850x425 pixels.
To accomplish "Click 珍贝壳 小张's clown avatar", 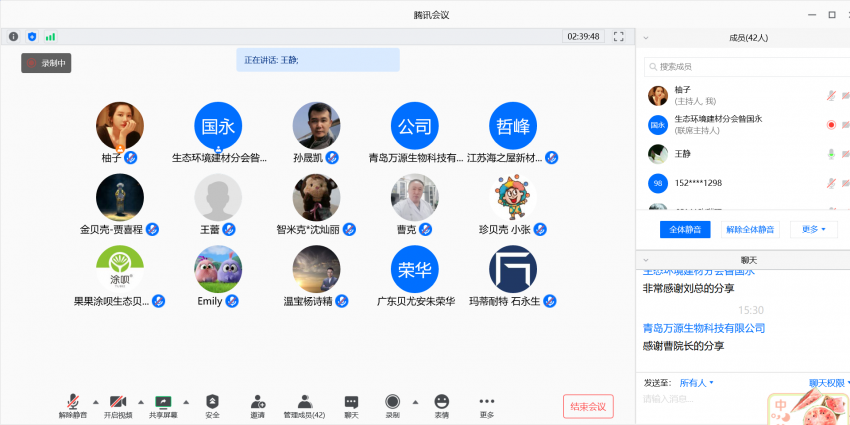I will click(x=513, y=197).
